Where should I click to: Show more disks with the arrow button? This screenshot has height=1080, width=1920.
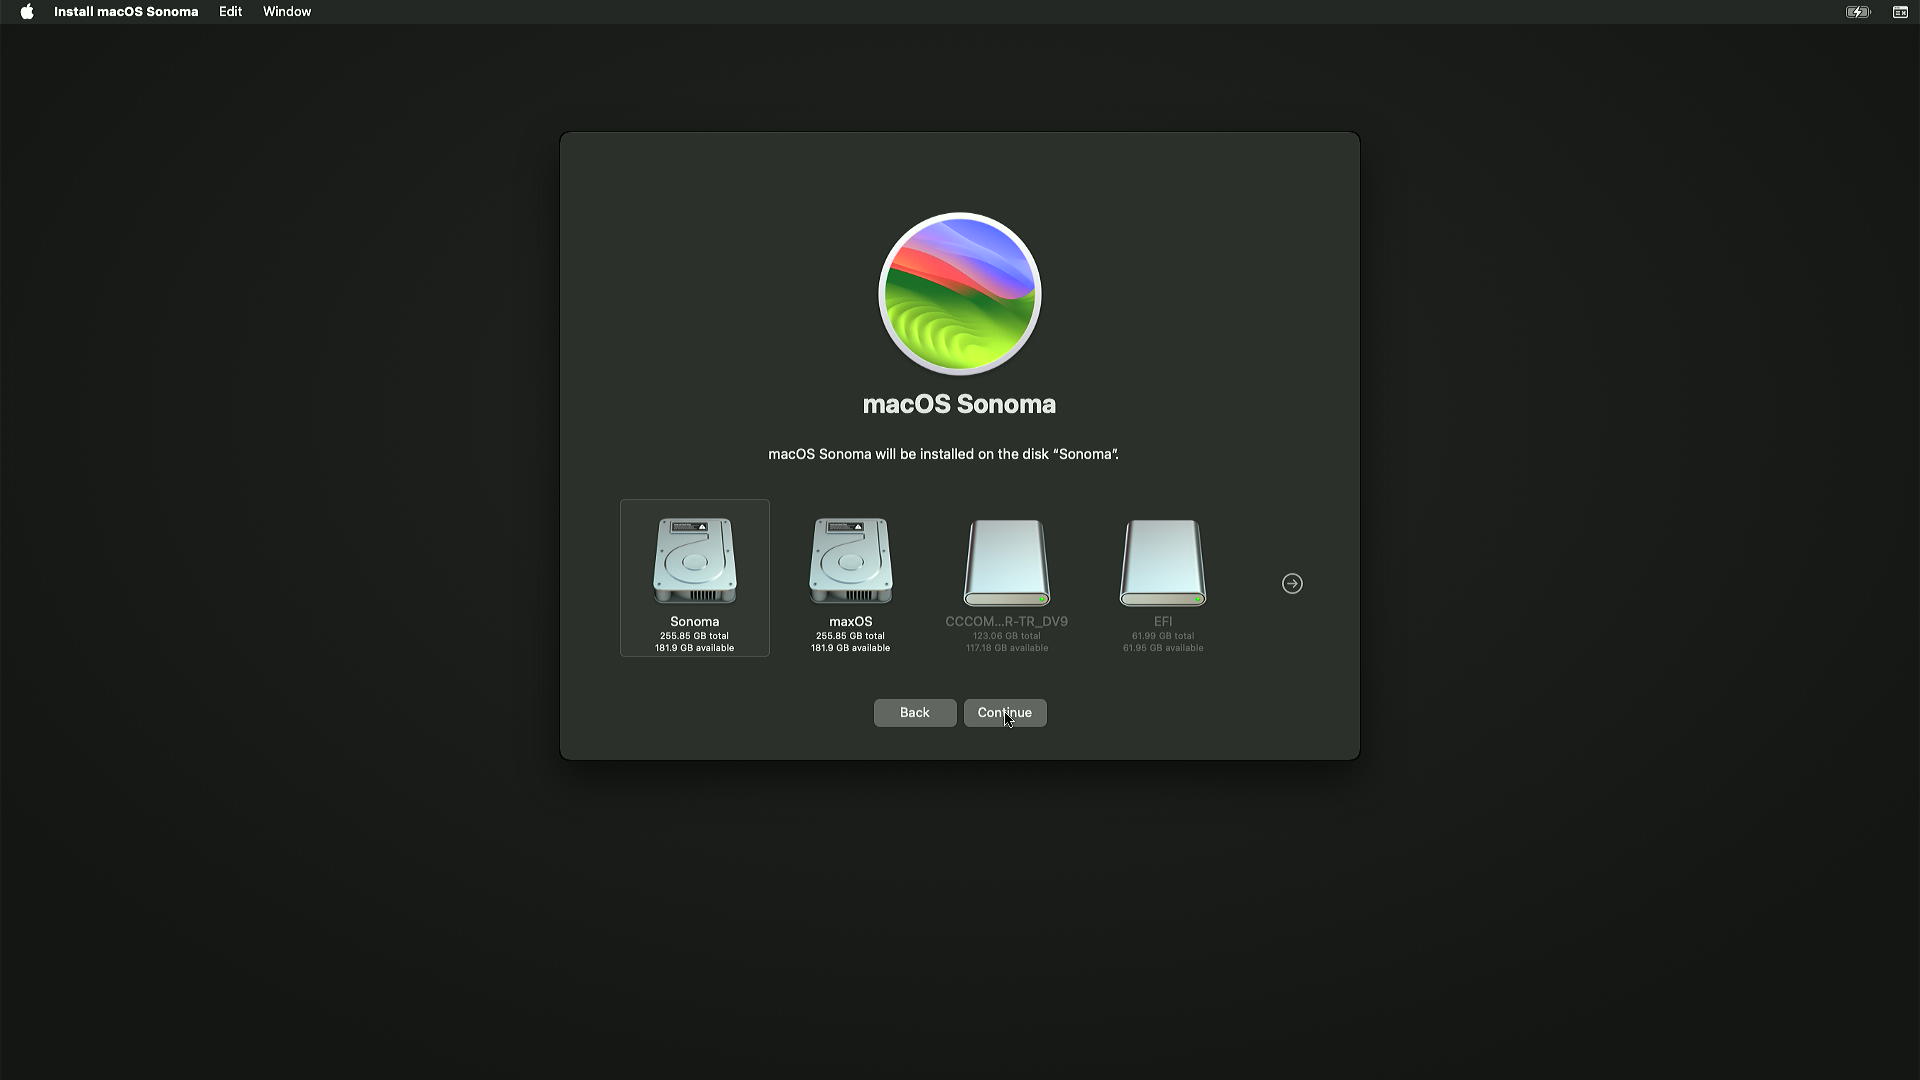[x=1292, y=584]
